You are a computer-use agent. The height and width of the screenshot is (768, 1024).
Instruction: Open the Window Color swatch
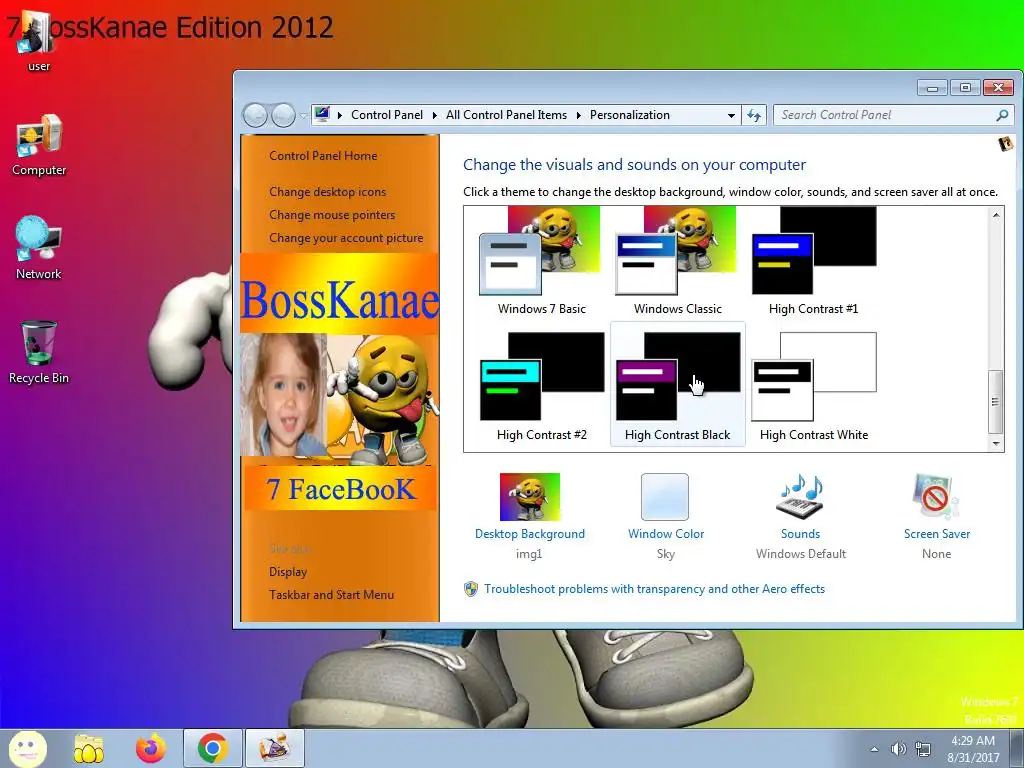(x=665, y=497)
